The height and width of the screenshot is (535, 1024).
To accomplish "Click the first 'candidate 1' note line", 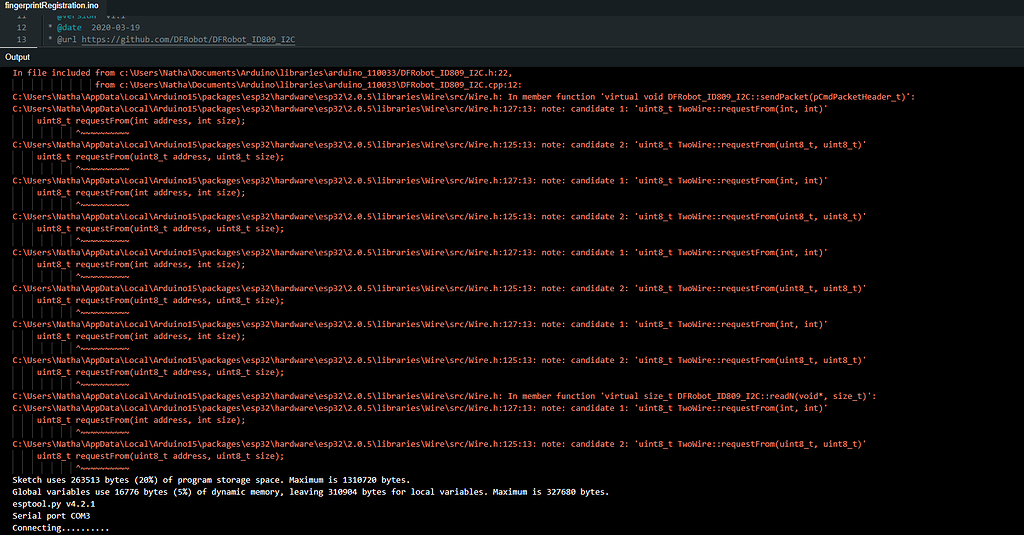I will 420,109.
